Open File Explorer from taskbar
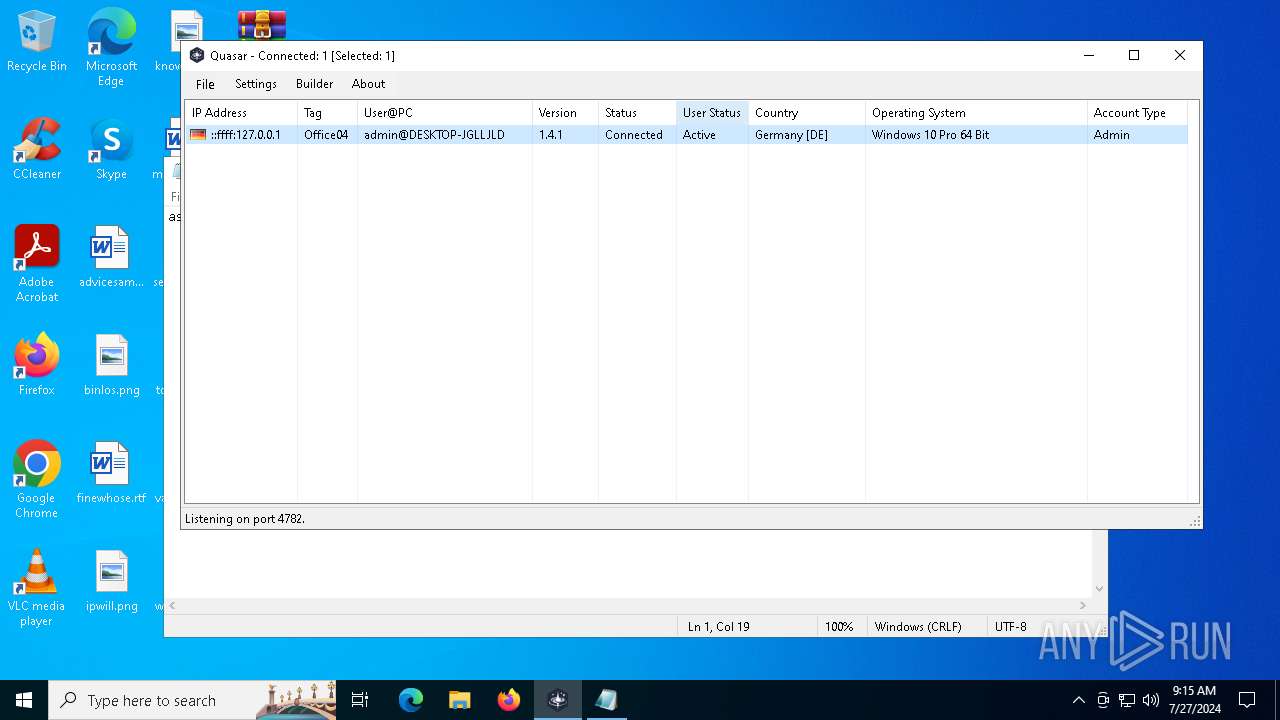The height and width of the screenshot is (720, 1280). [x=459, y=700]
